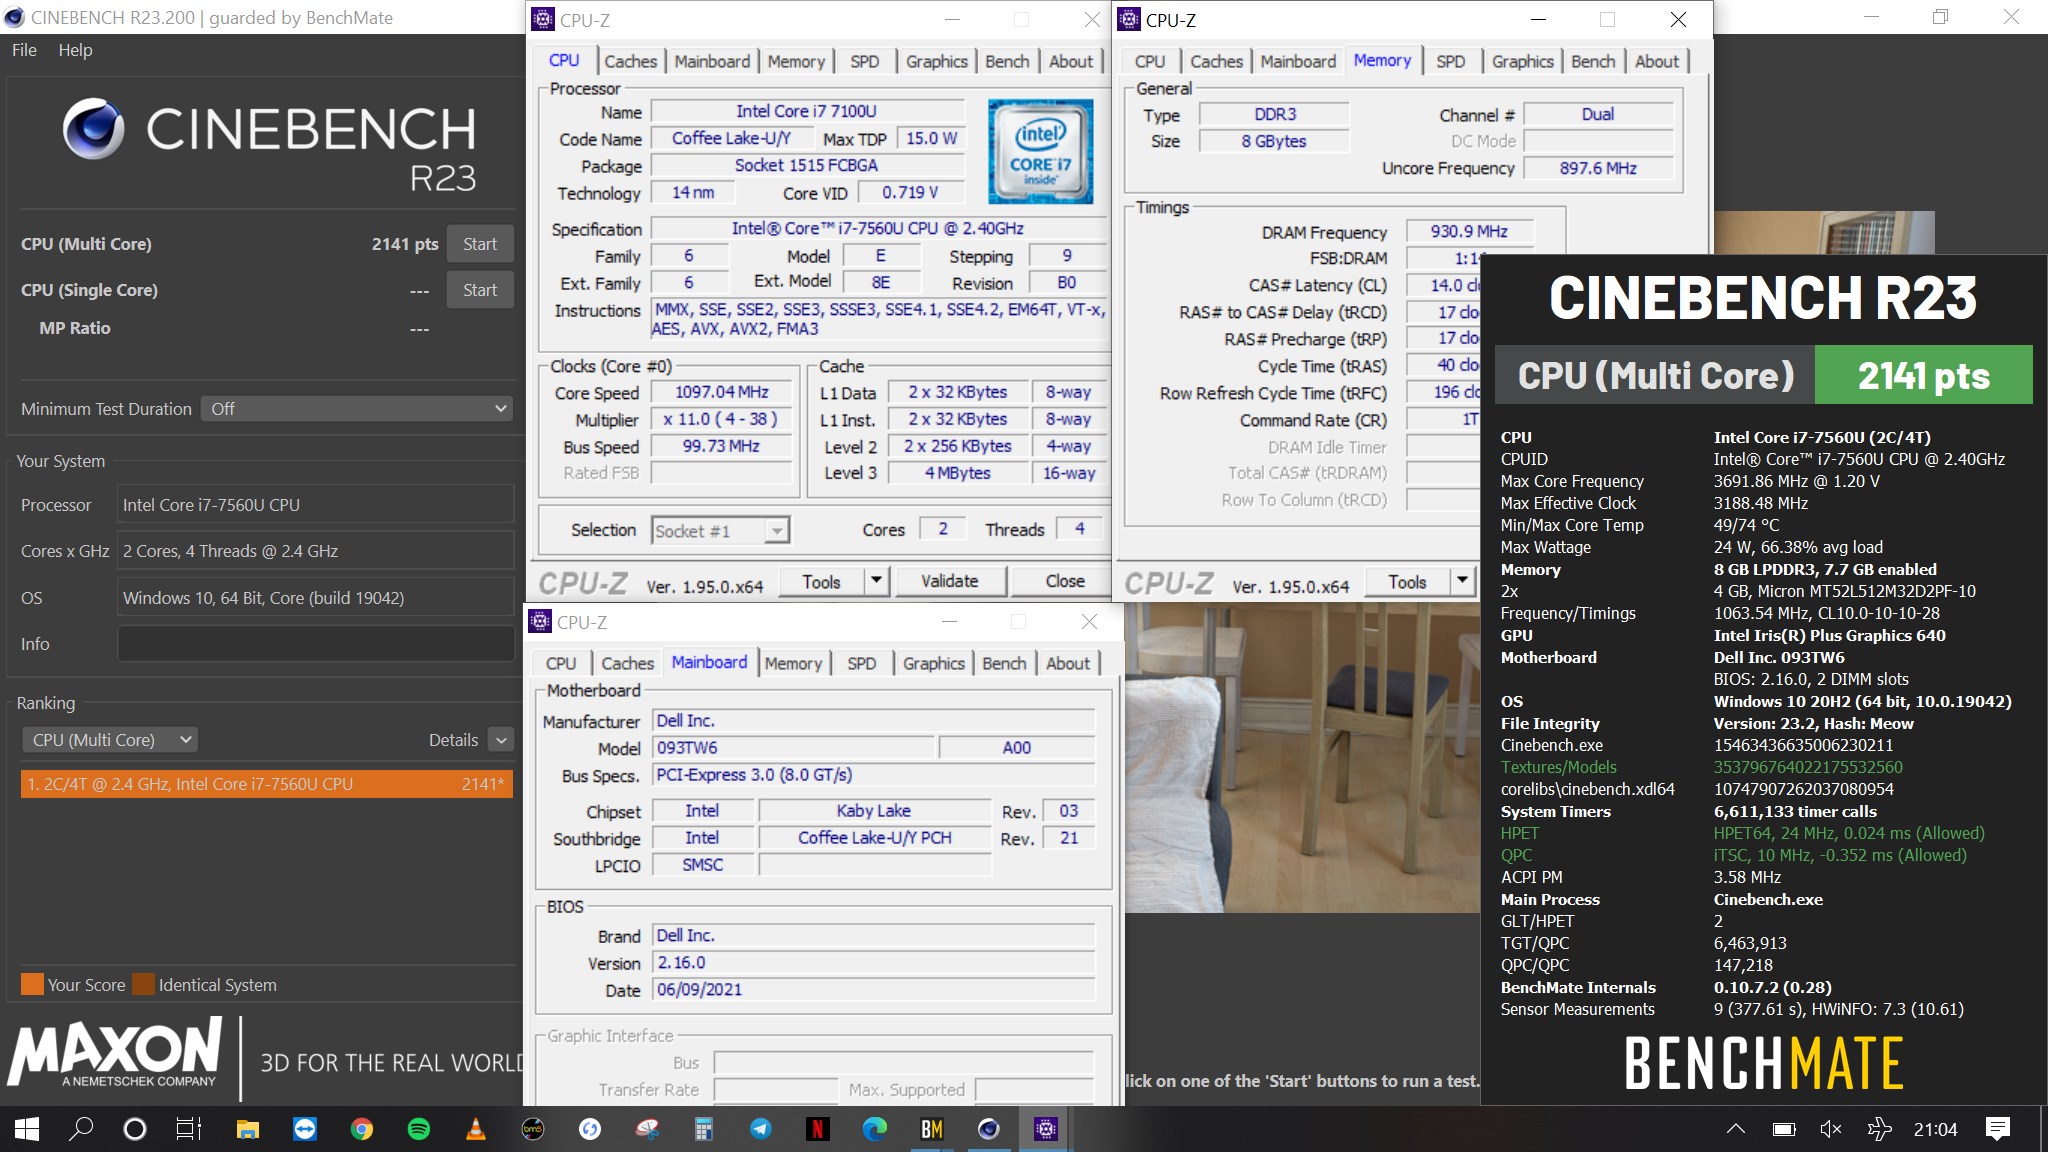Viewport: 2048px width, 1152px height.
Task: Open Tools dropdown arrow in CPU-Z Memory window
Action: [x=1462, y=581]
